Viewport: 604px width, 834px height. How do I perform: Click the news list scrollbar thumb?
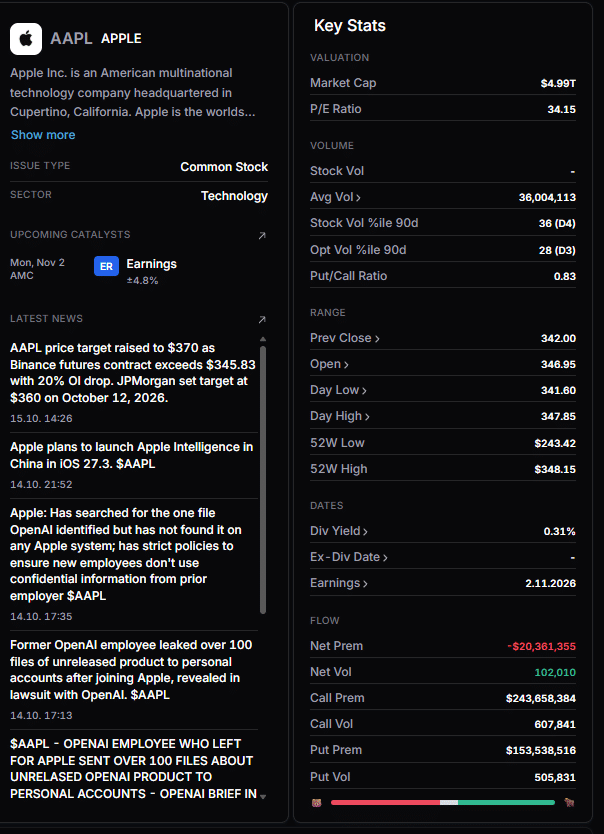pos(263,480)
